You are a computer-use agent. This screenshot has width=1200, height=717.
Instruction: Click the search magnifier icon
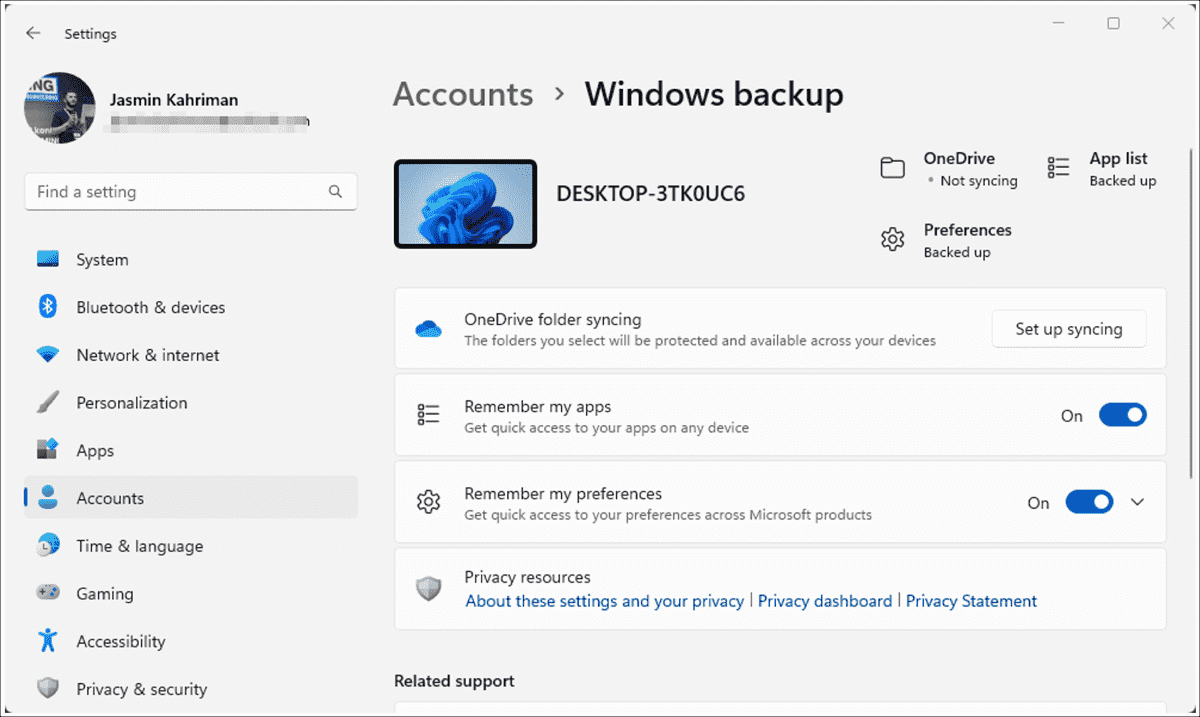(x=335, y=192)
